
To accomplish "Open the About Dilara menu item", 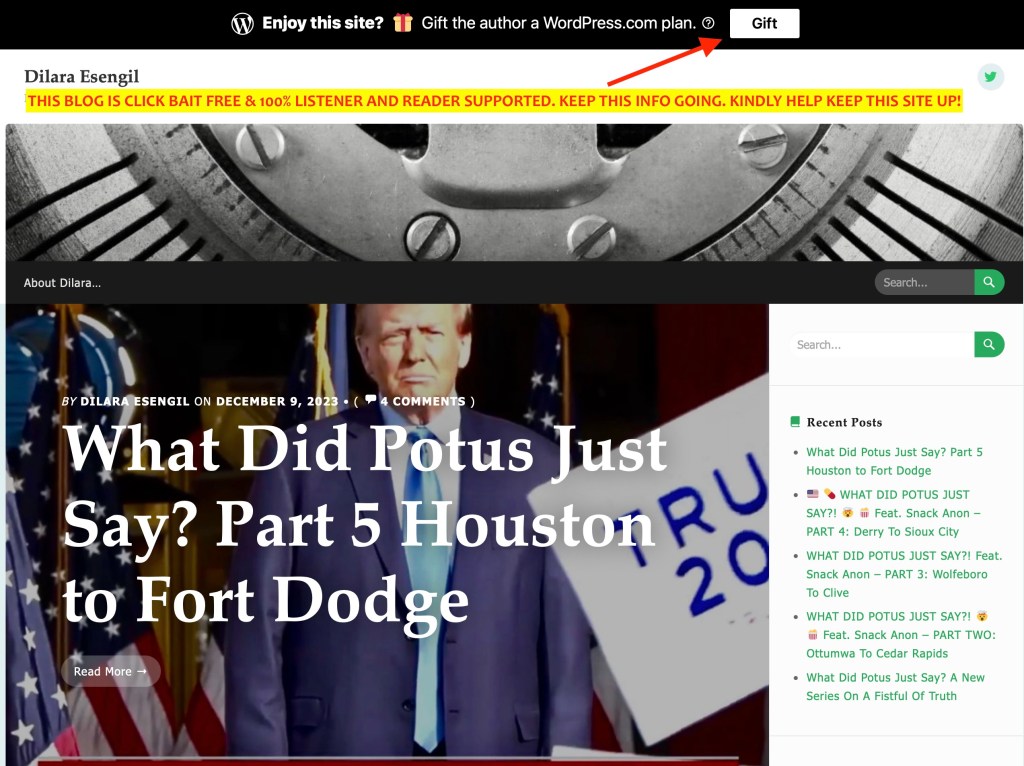I will (62, 283).
